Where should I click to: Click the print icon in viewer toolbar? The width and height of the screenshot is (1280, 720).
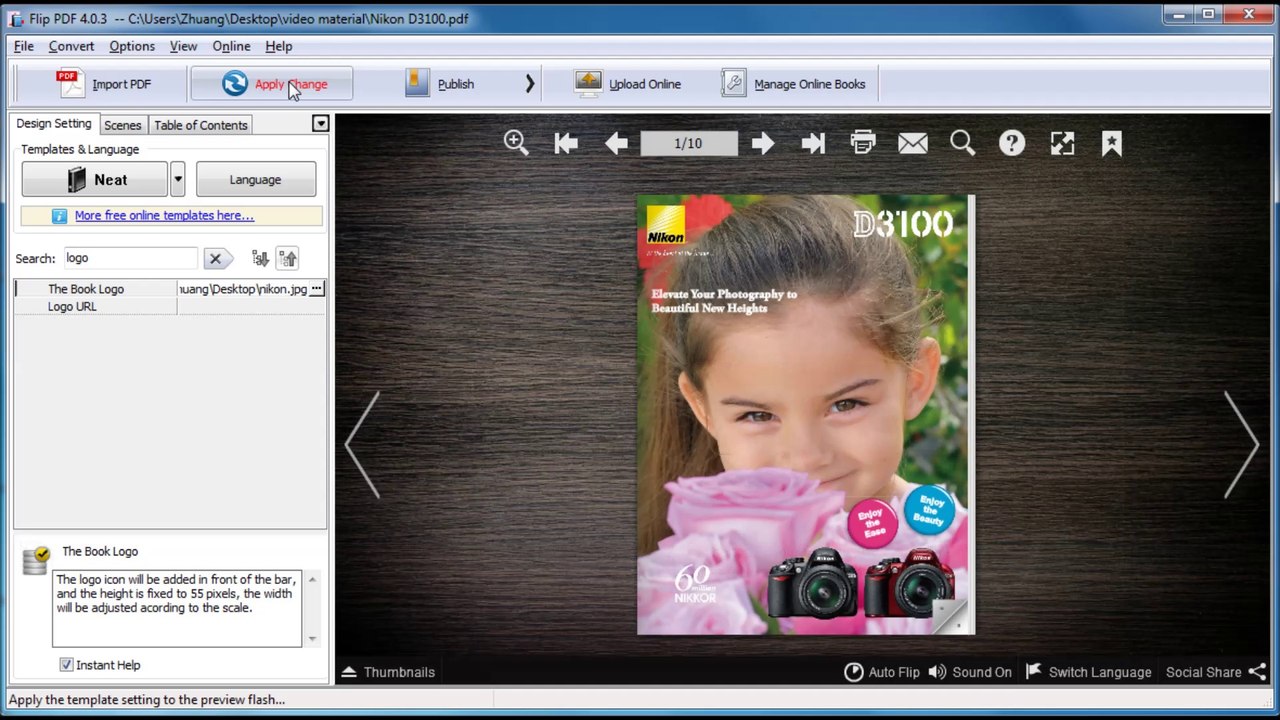coord(863,143)
